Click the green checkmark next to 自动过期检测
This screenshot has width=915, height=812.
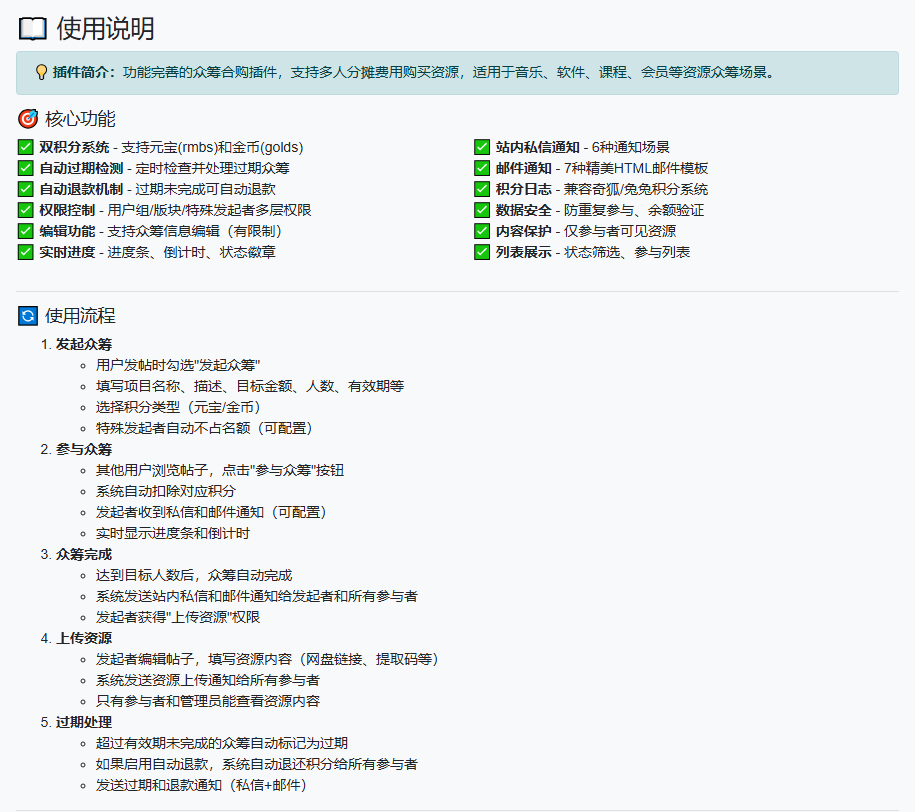[x=26, y=168]
